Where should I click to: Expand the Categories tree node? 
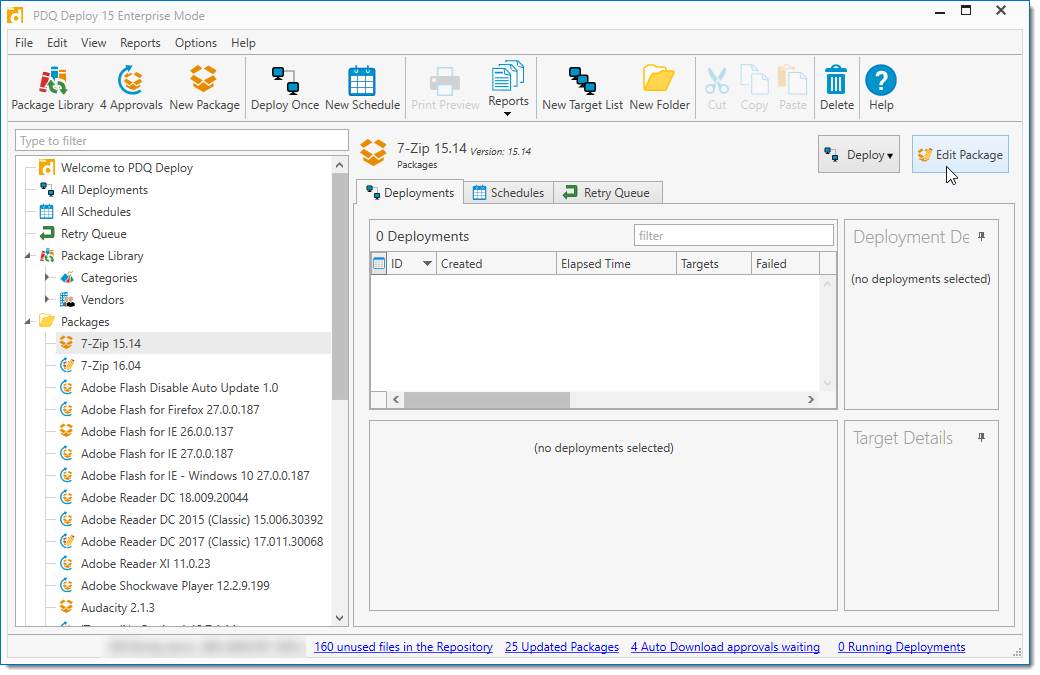(x=47, y=278)
